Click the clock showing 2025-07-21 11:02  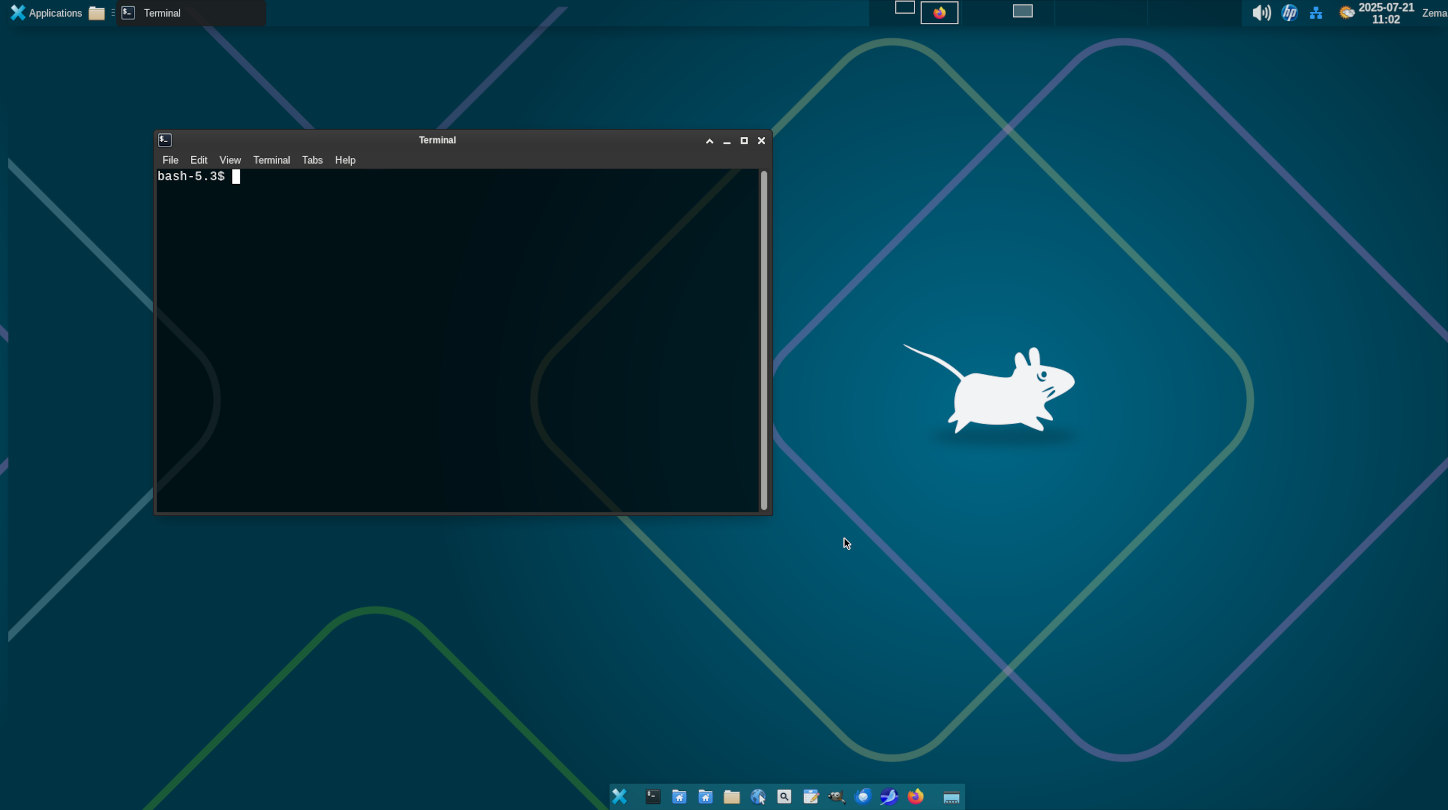[x=1386, y=13]
